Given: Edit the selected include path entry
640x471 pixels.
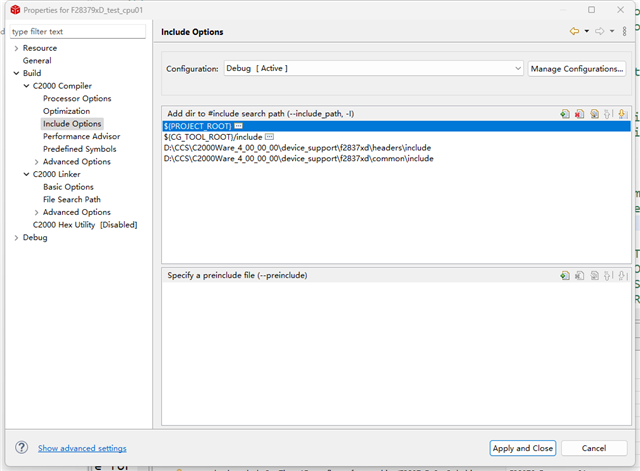Looking at the screenshot, I should 594,114.
